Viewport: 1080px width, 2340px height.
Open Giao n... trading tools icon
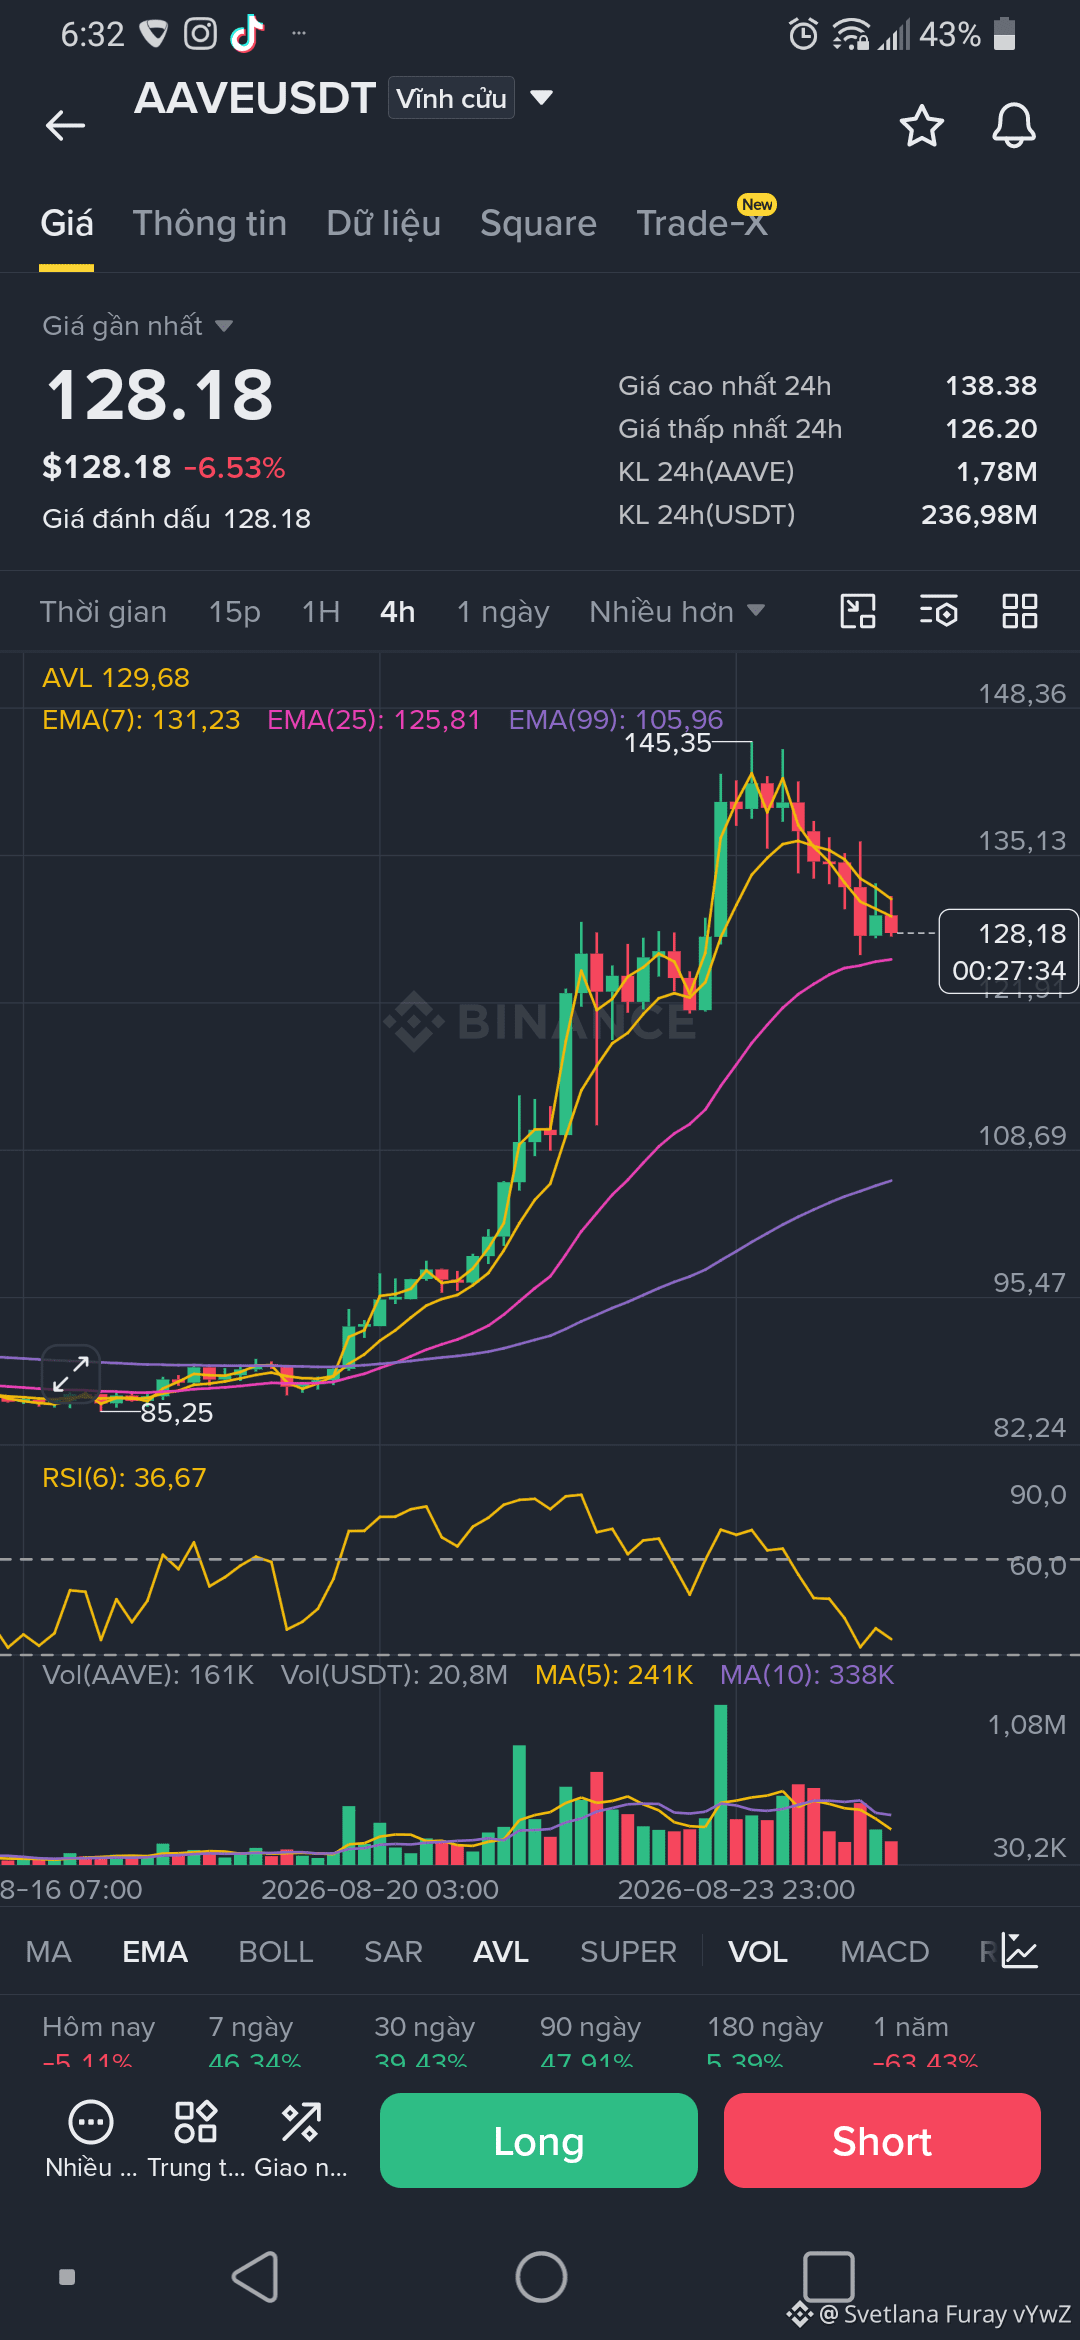tap(301, 2140)
